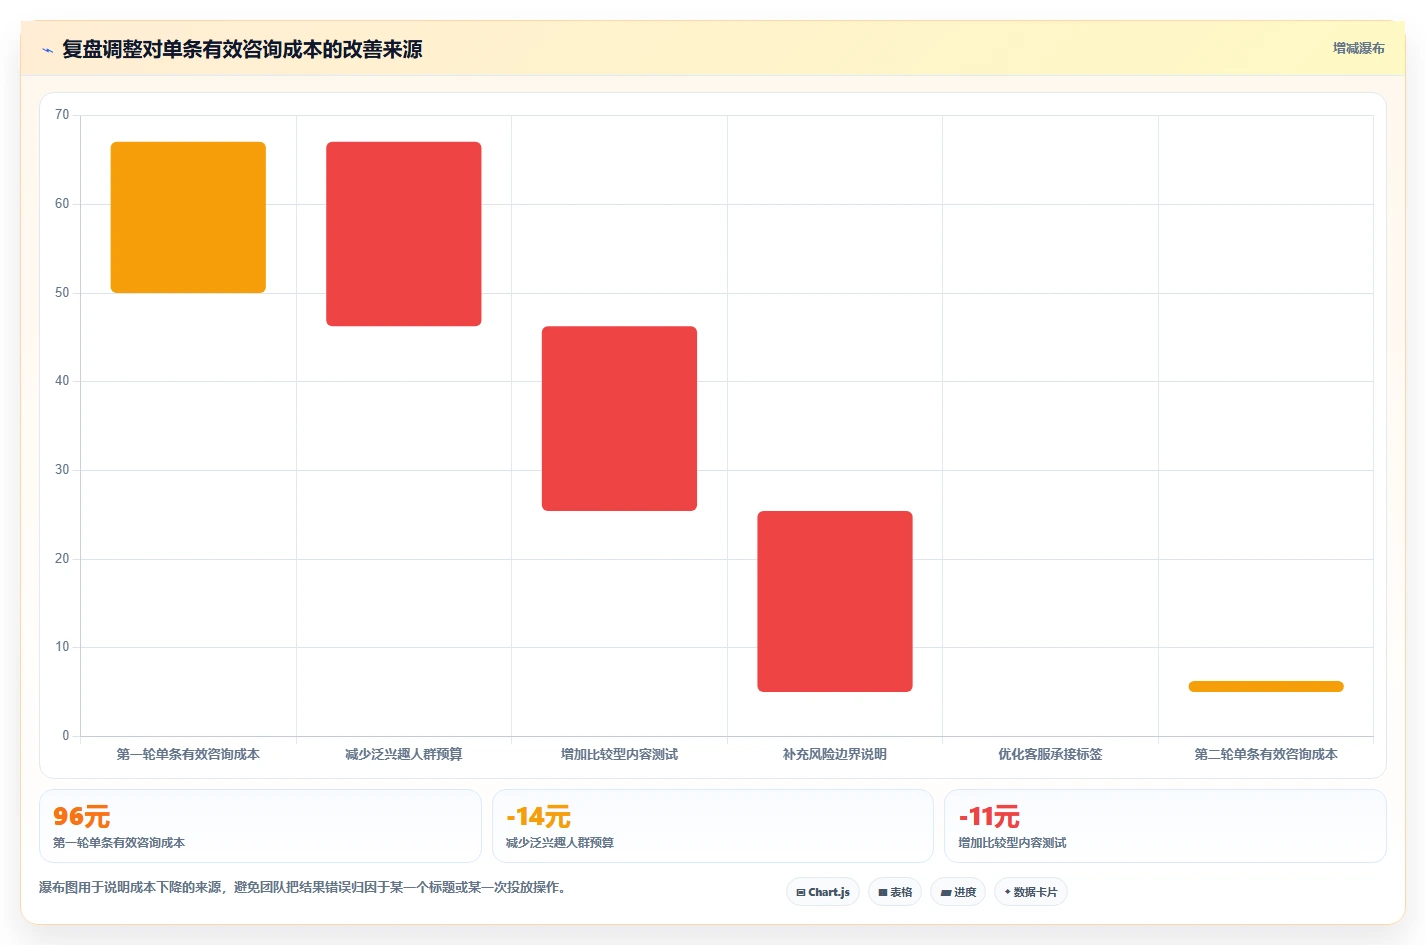Click the 增减瀑布 label in header
Viewport: 1426px width, 945px height.
[1358, 48]
